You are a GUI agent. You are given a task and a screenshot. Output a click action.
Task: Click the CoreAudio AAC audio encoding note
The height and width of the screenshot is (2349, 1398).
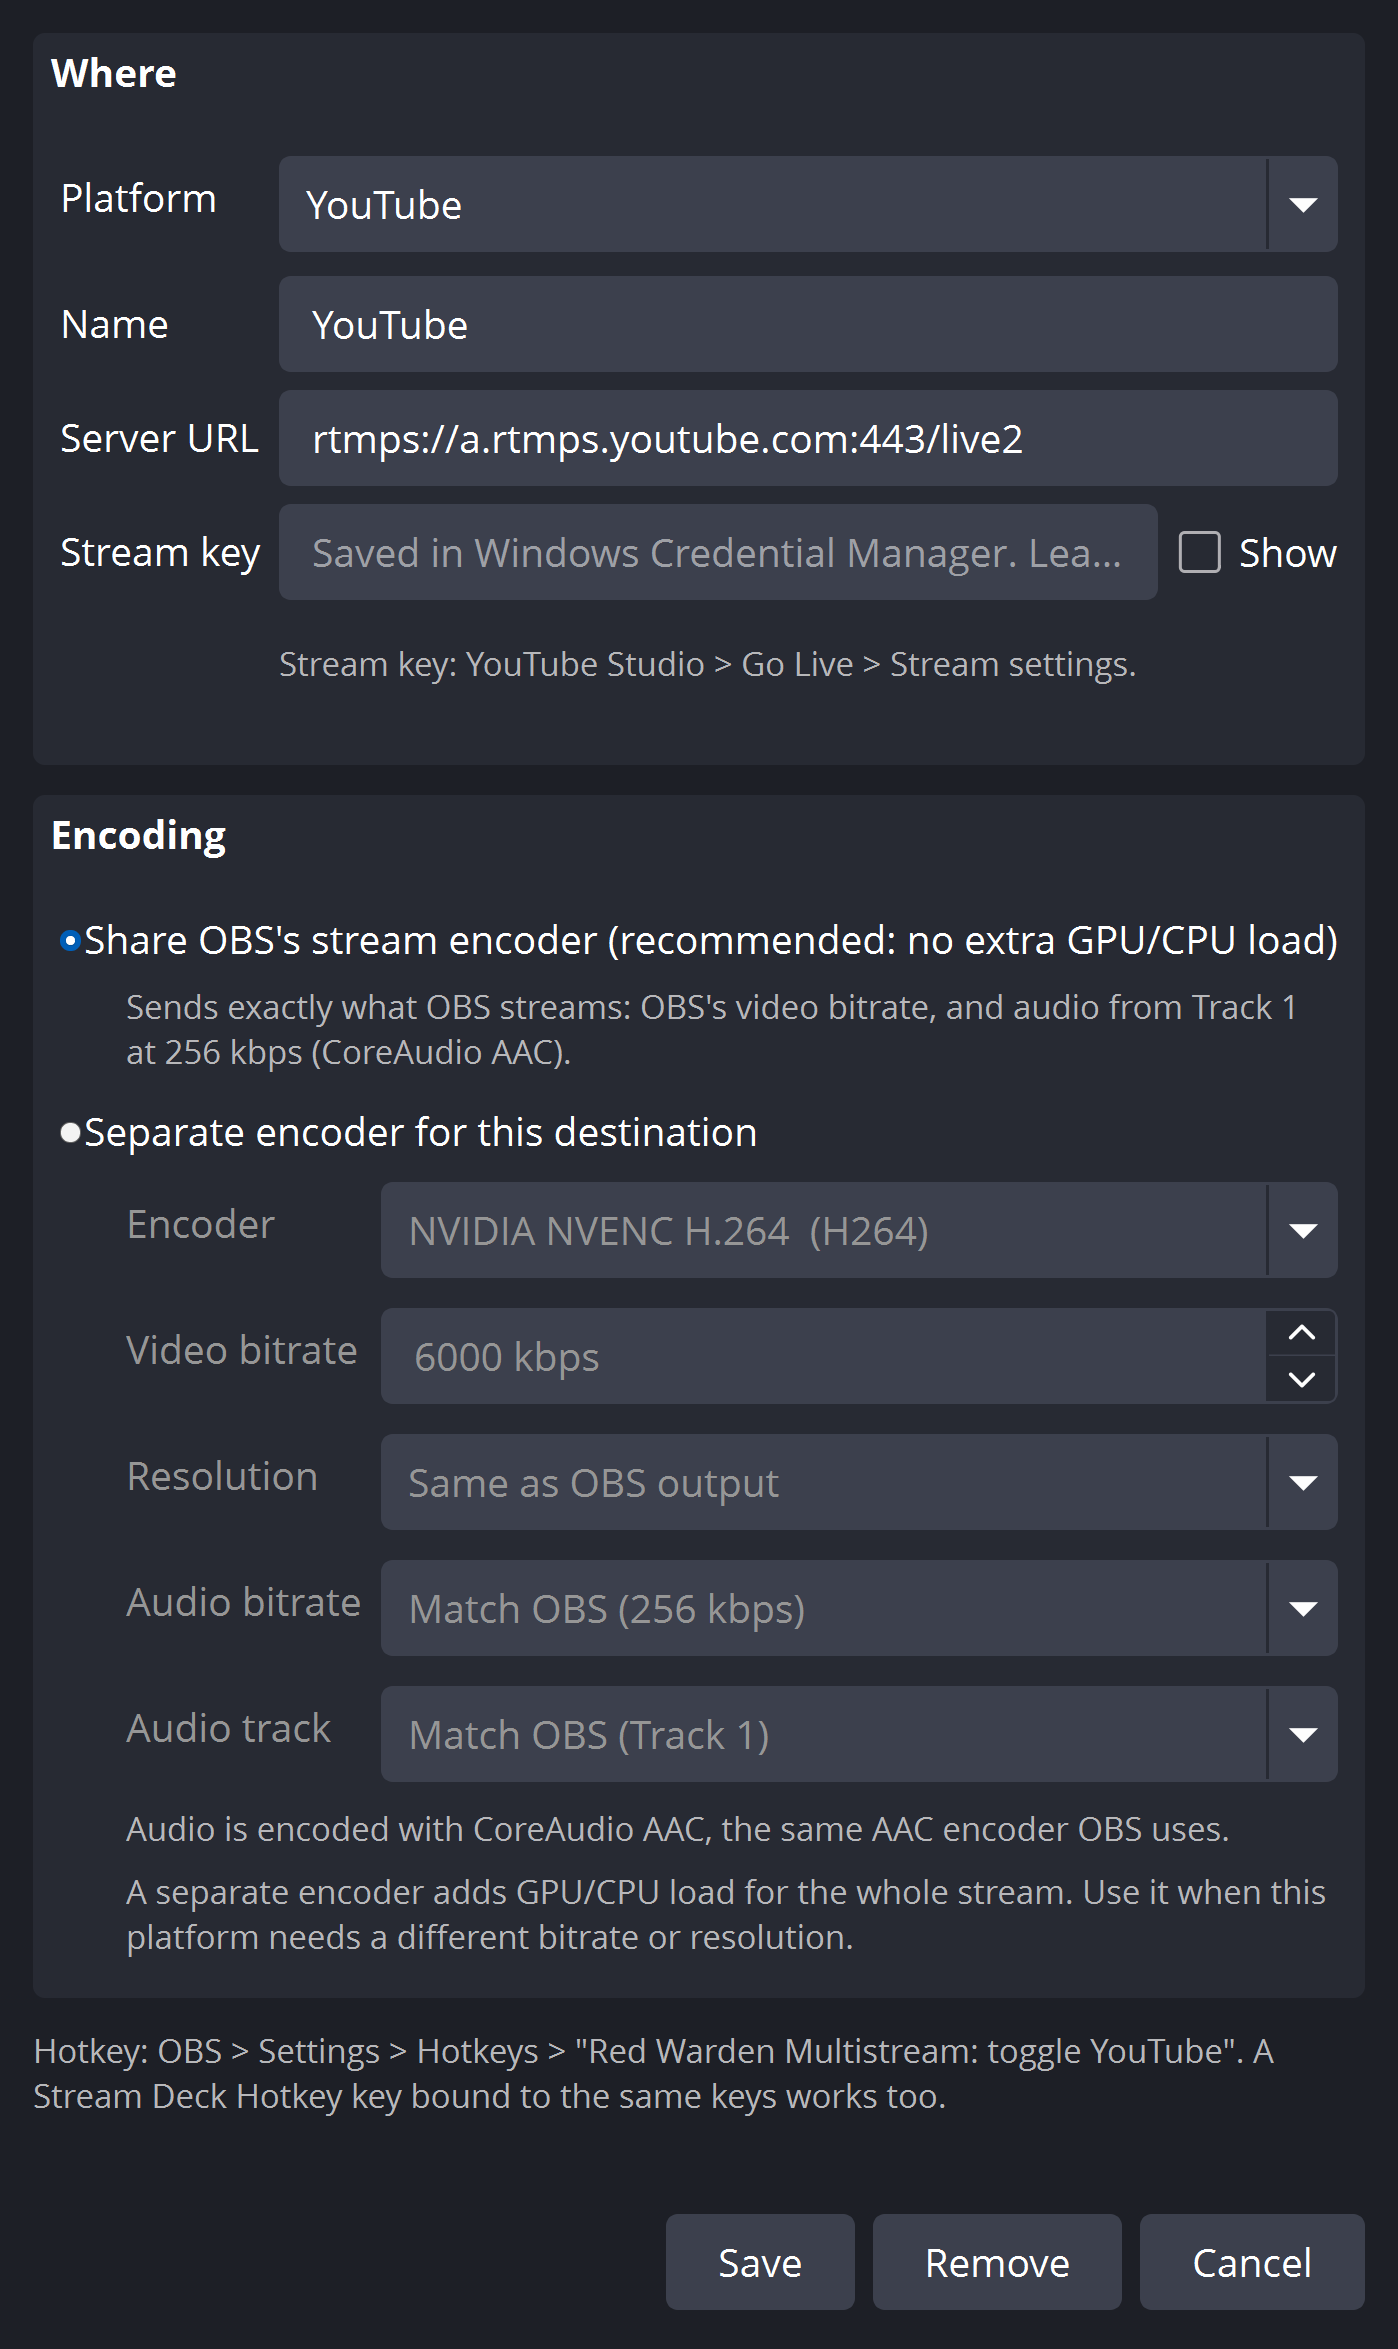[677, 1829]
